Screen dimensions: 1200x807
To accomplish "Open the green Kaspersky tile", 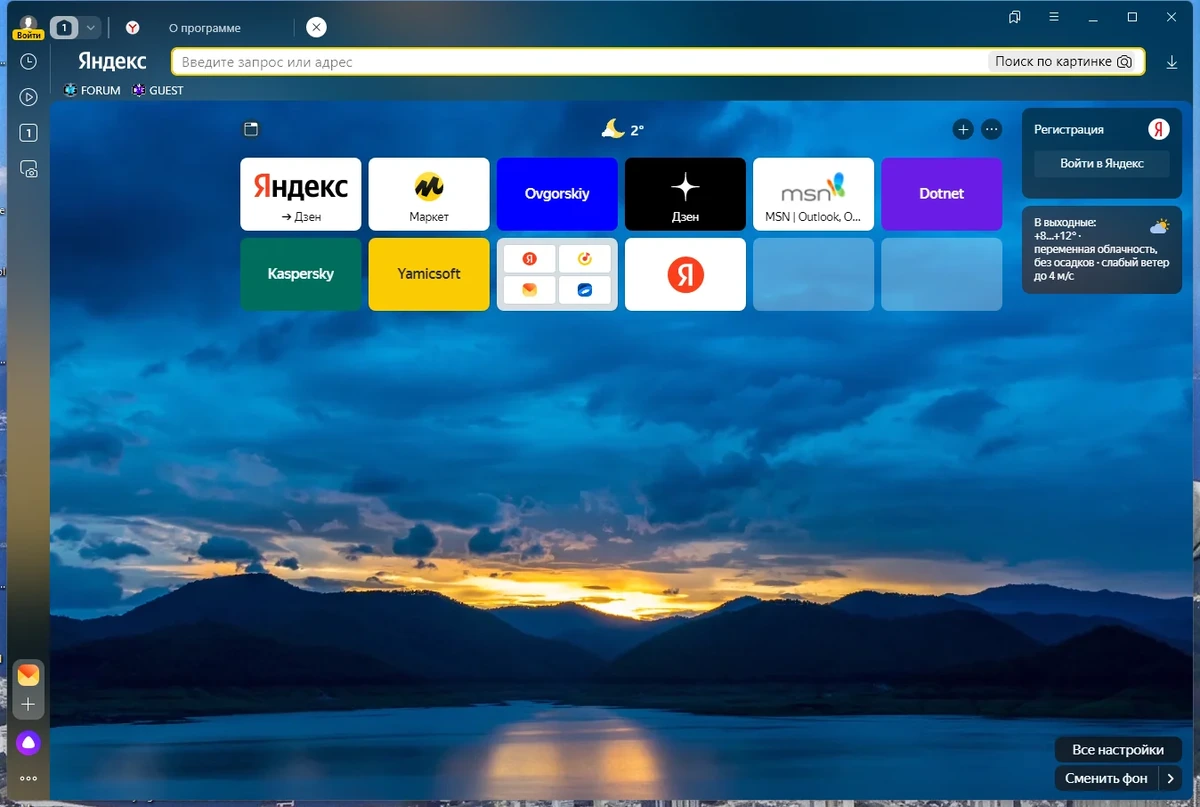I will click(x=301, y=274).
